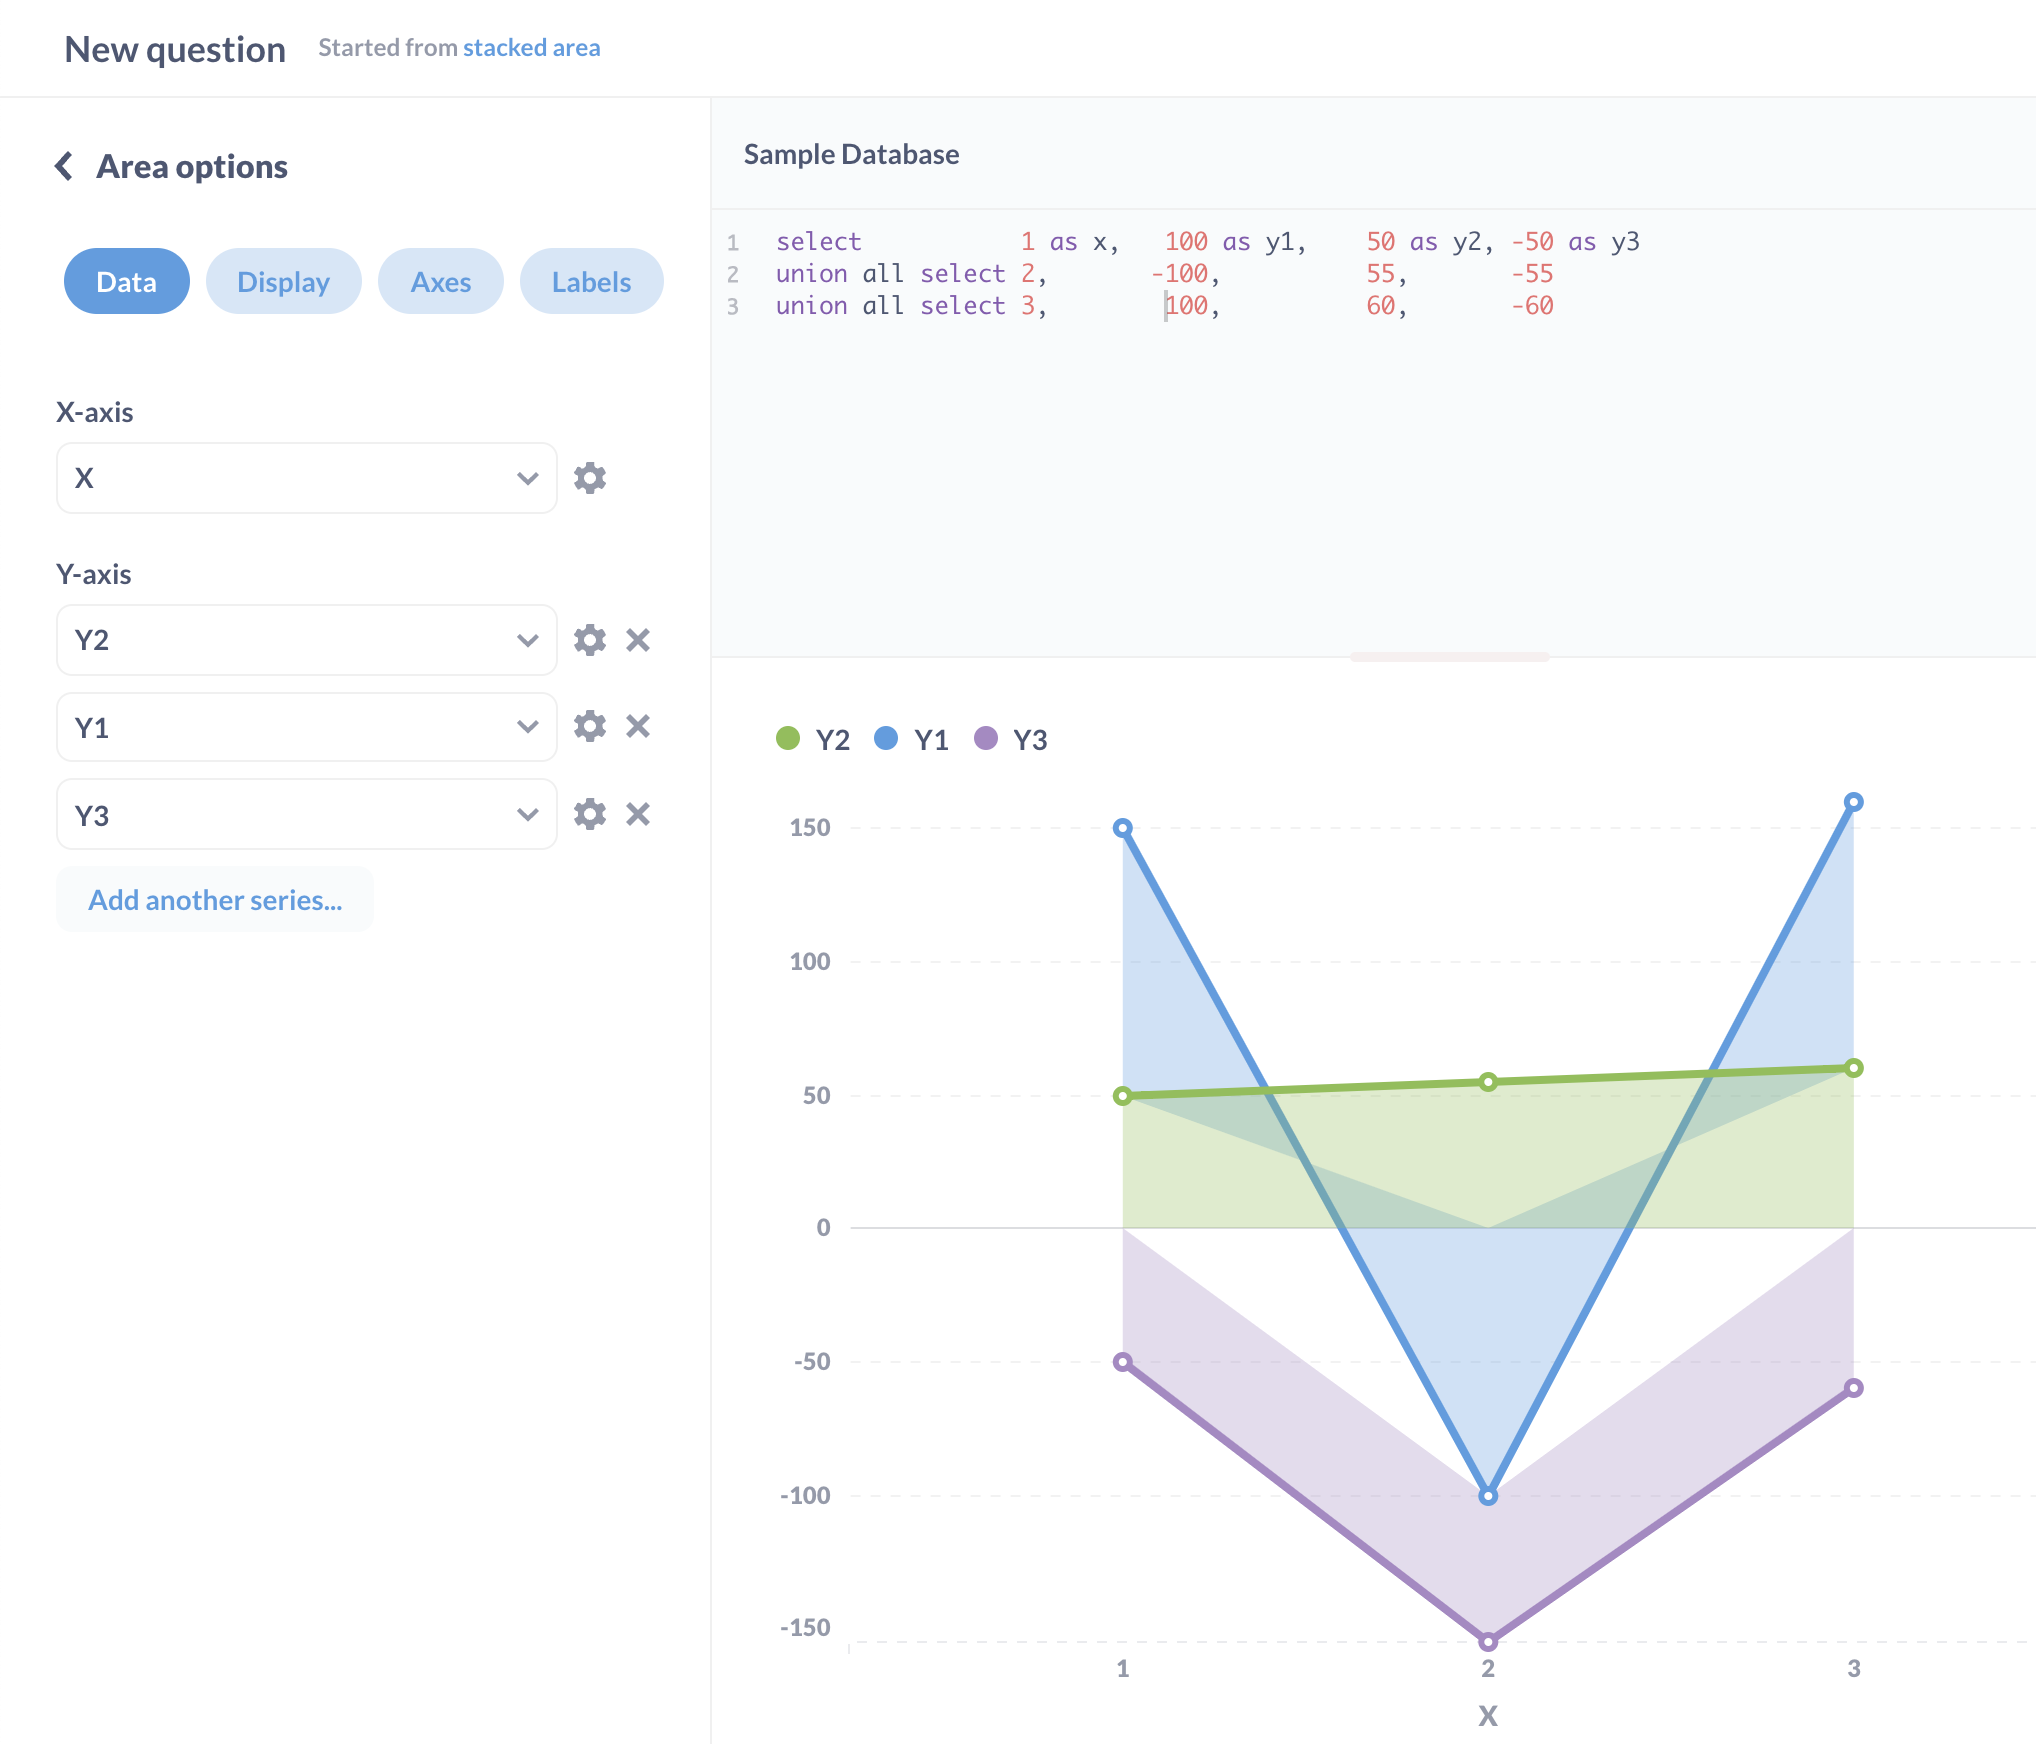Remove the Y1 series with its X icon
2036x1744 pixels.
tap(638, 726)
